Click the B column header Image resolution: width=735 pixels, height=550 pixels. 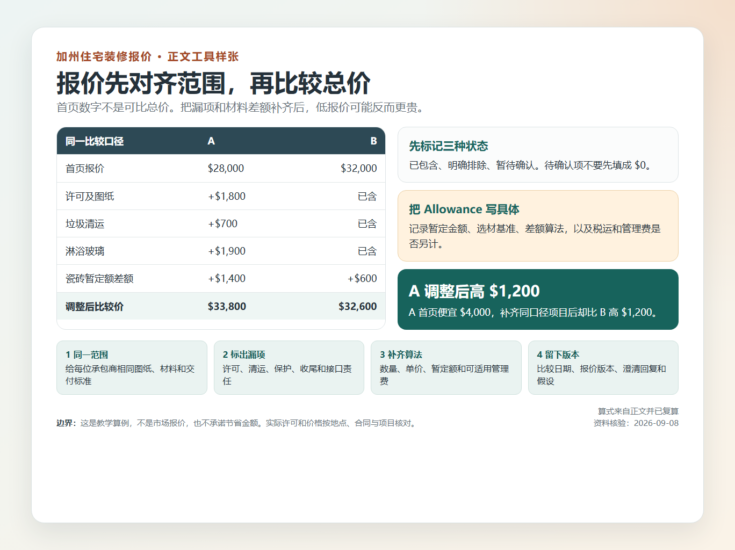[373, 141]
